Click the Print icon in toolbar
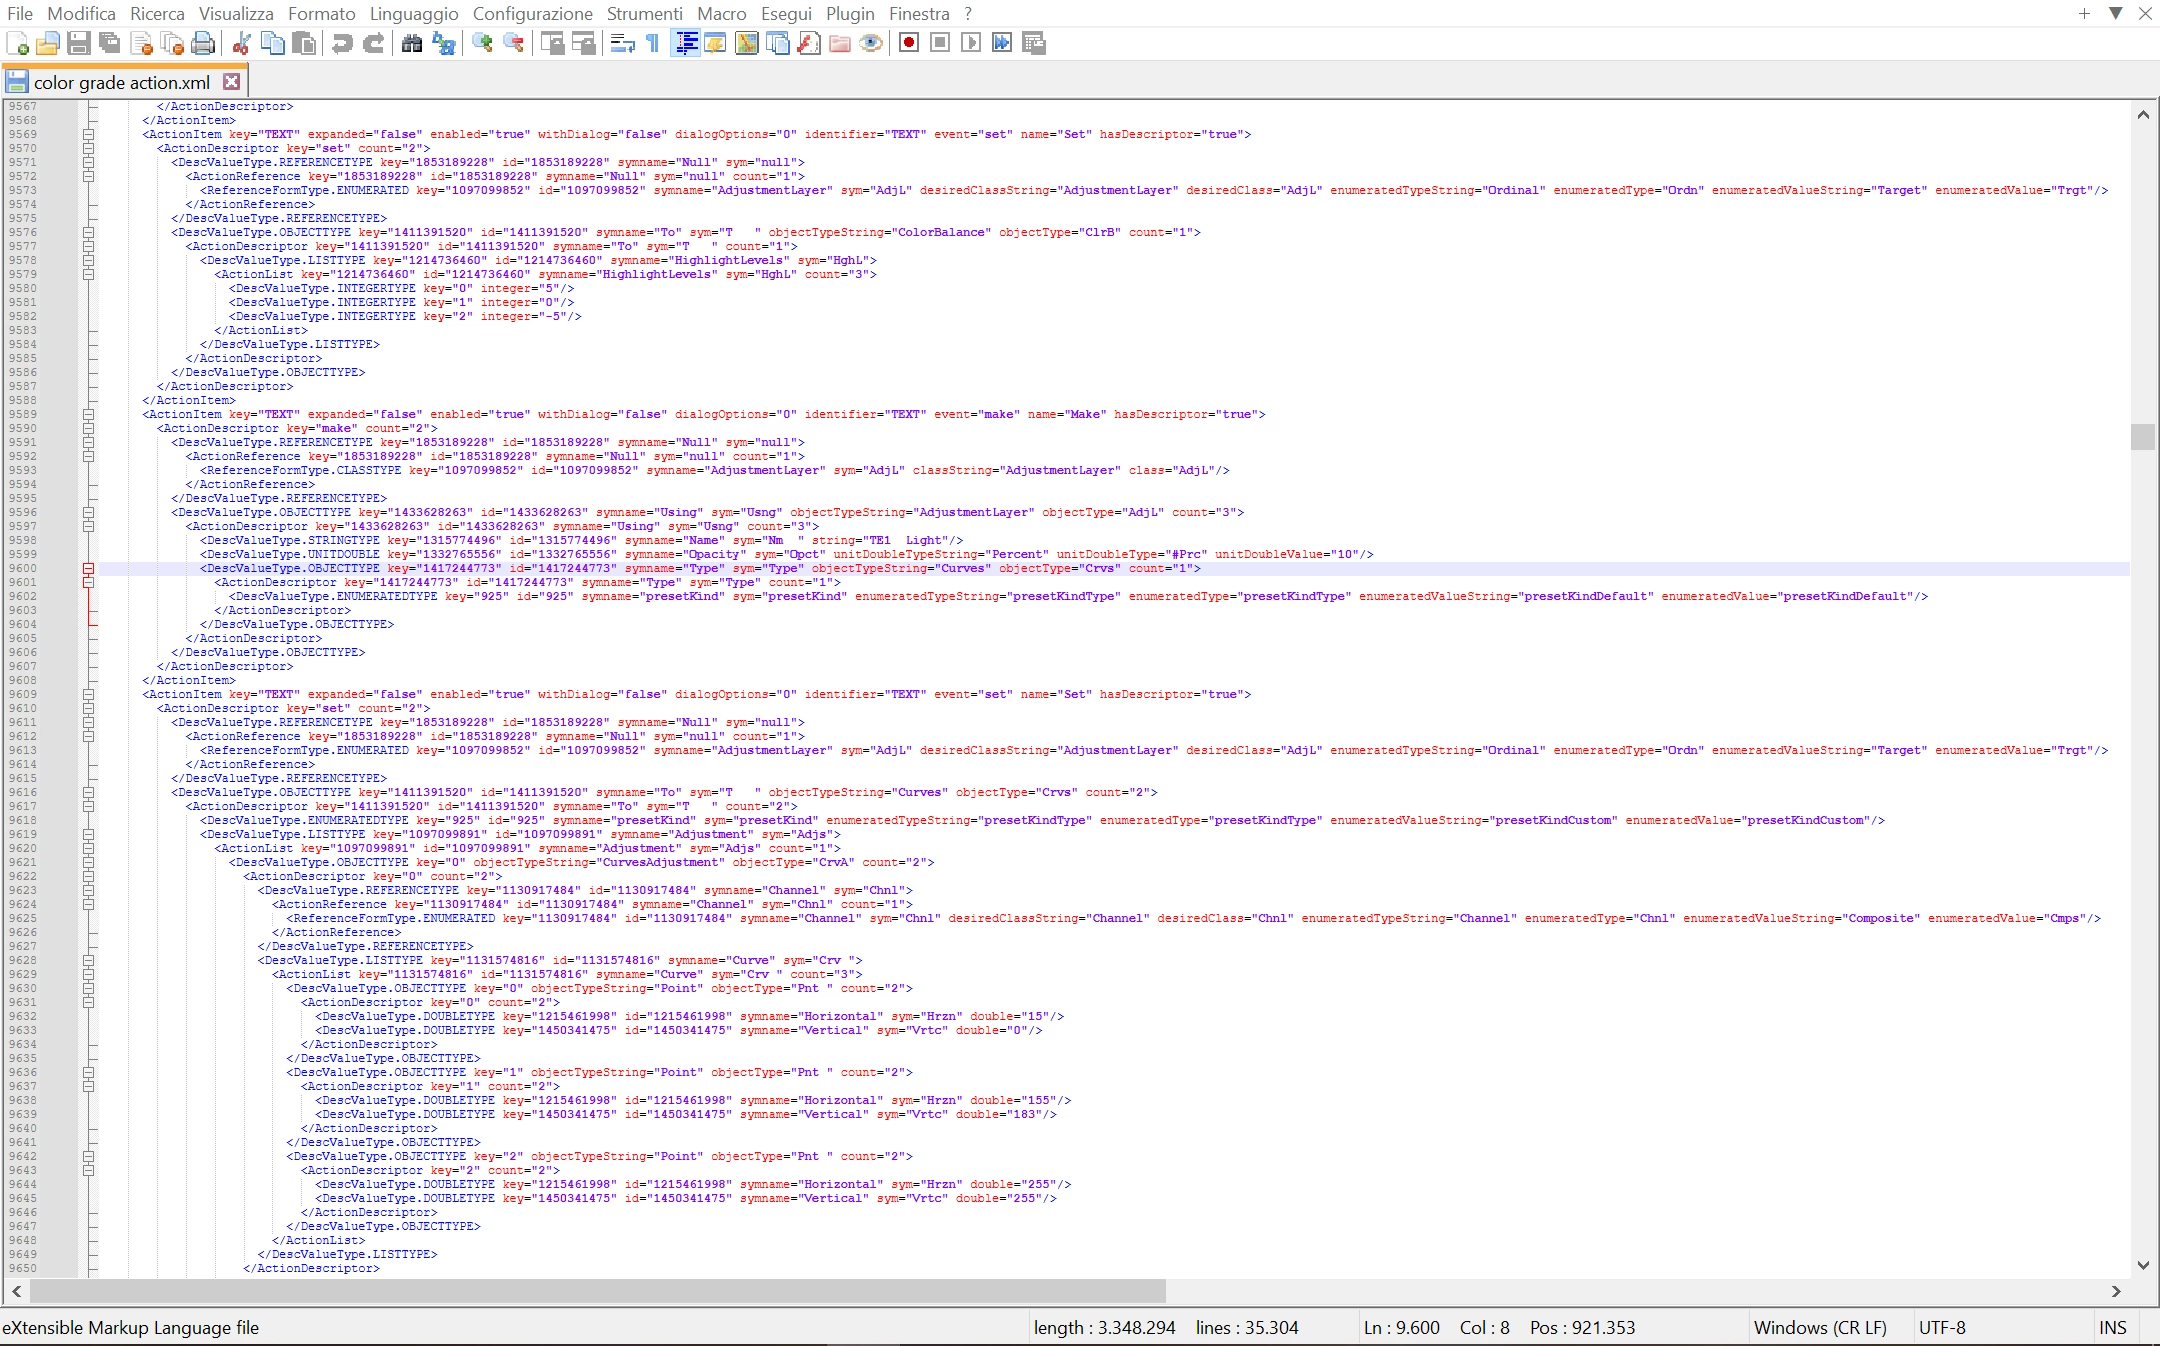The image size is (2160, 1346). click(x=203, y=43)
